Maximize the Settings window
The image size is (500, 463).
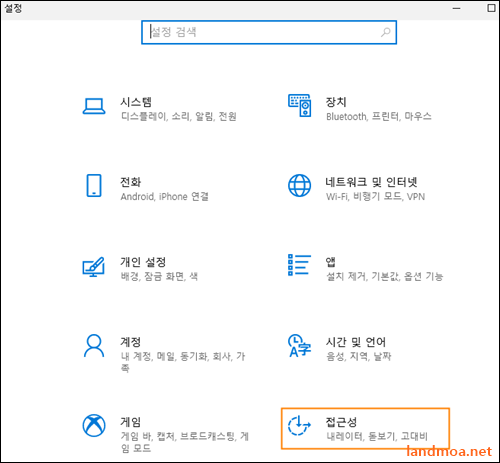[x=491, y=8]
